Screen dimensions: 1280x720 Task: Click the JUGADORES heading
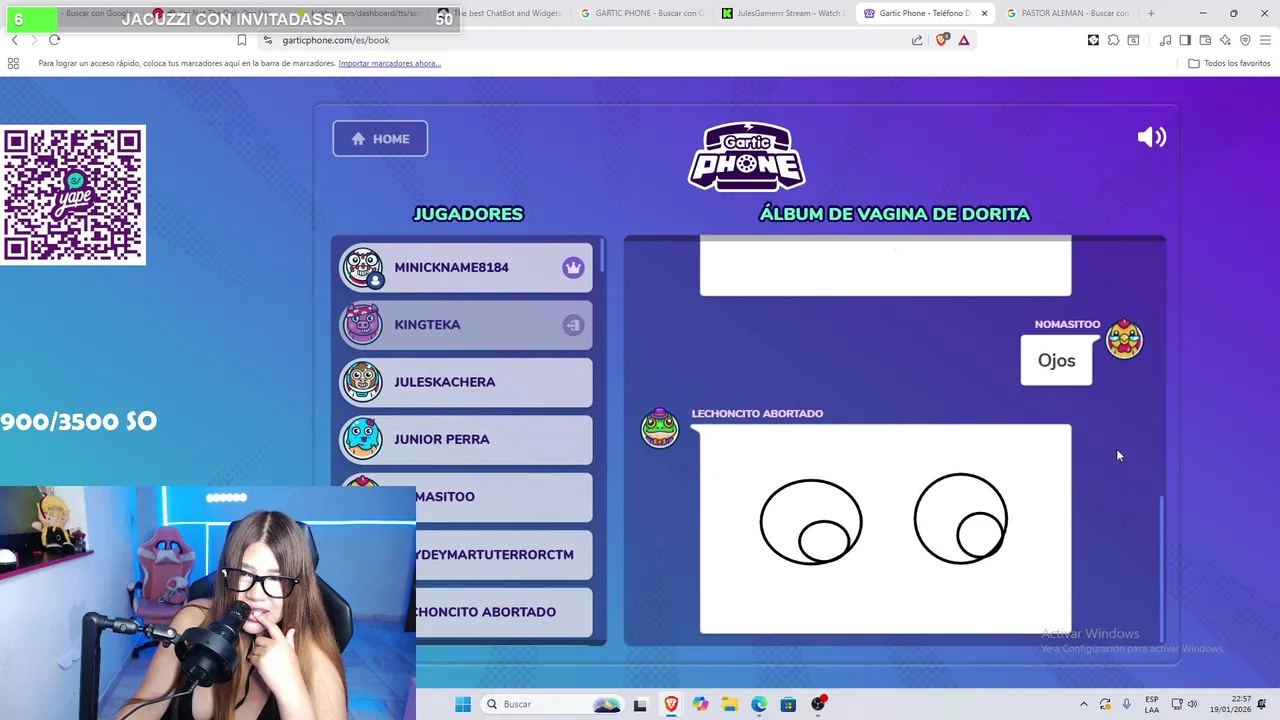(x=468, y=214)
